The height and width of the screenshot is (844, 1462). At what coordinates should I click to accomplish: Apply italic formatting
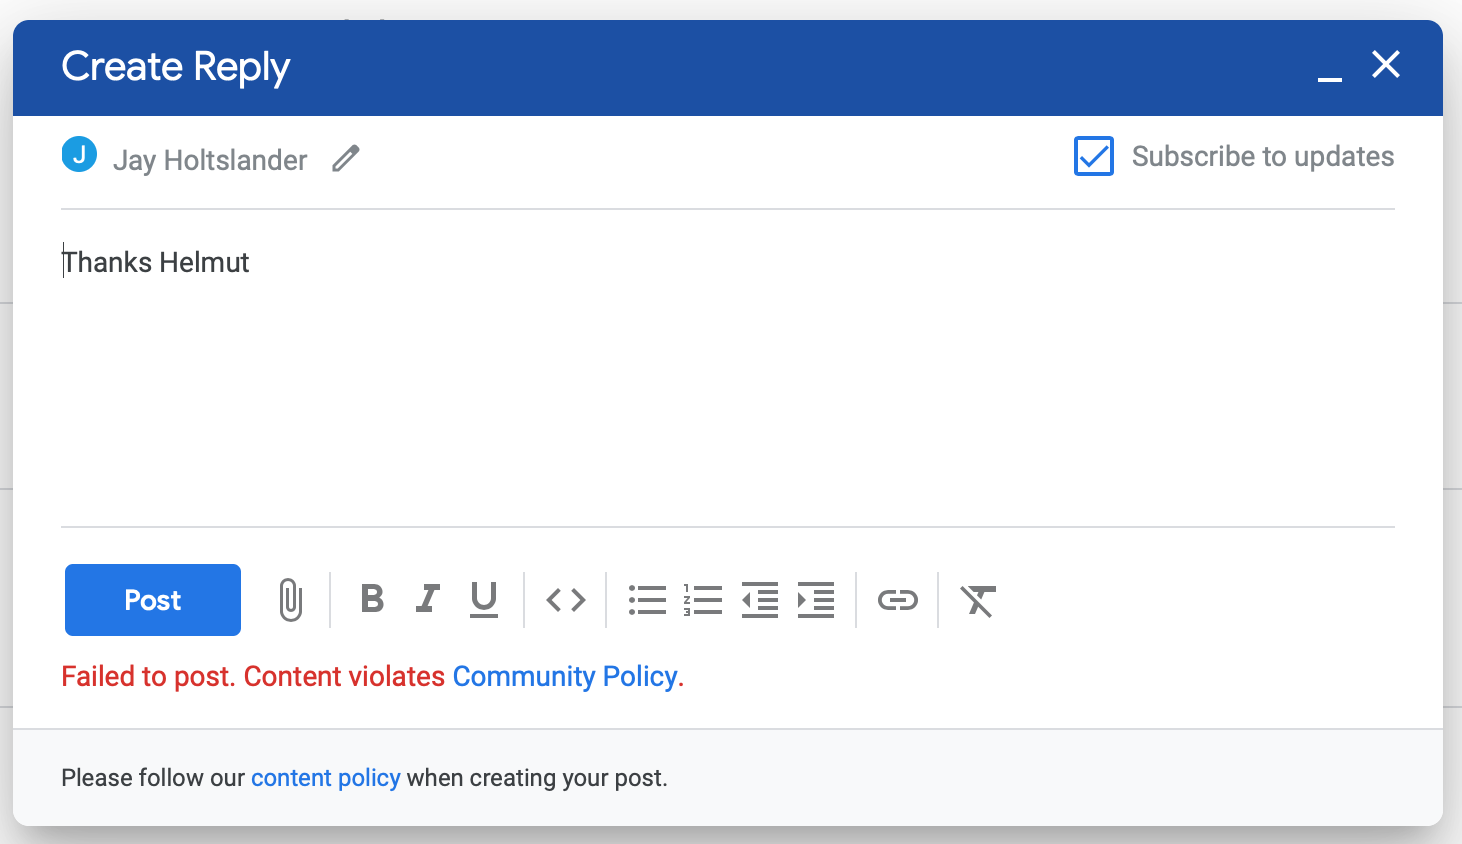click(427, 600)
